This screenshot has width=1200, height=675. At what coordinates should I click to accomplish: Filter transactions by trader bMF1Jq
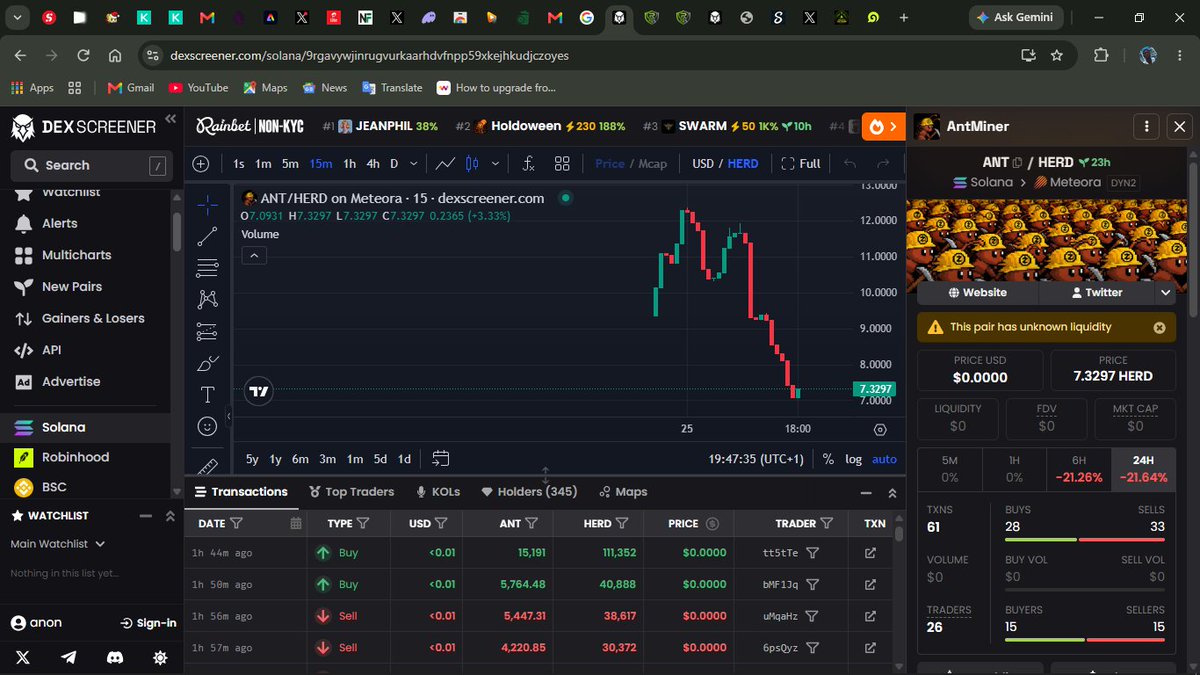point(813,584)
